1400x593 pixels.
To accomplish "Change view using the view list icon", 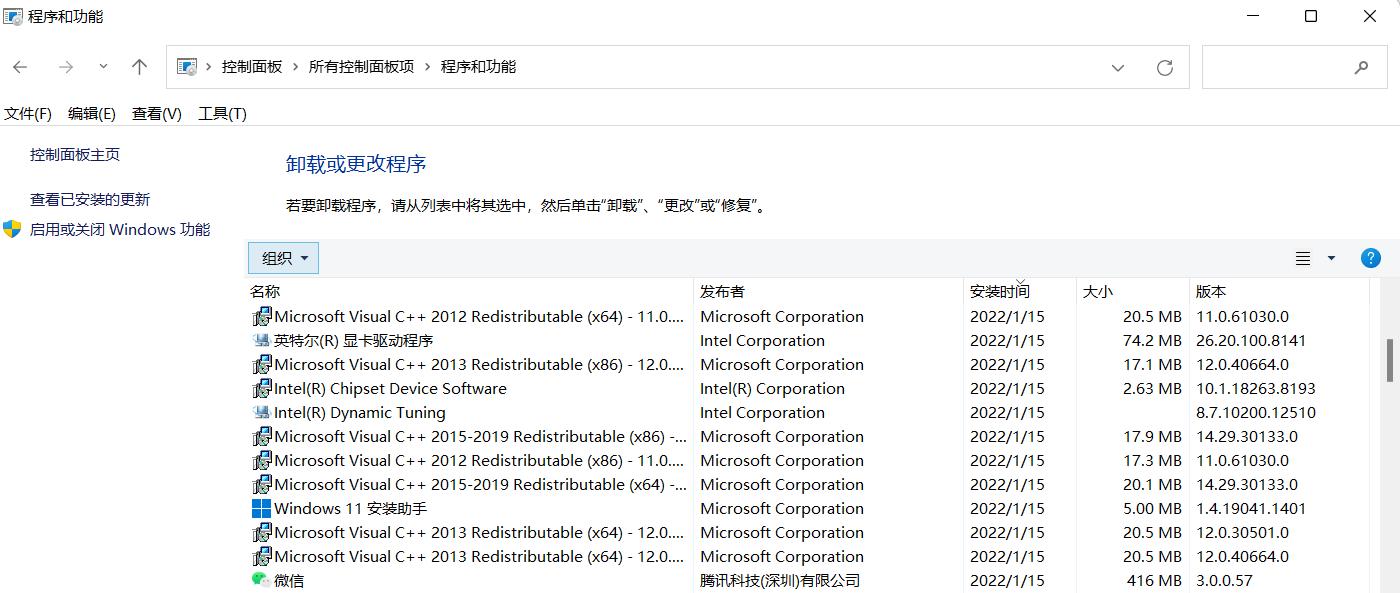I will tap(1303, 258).
